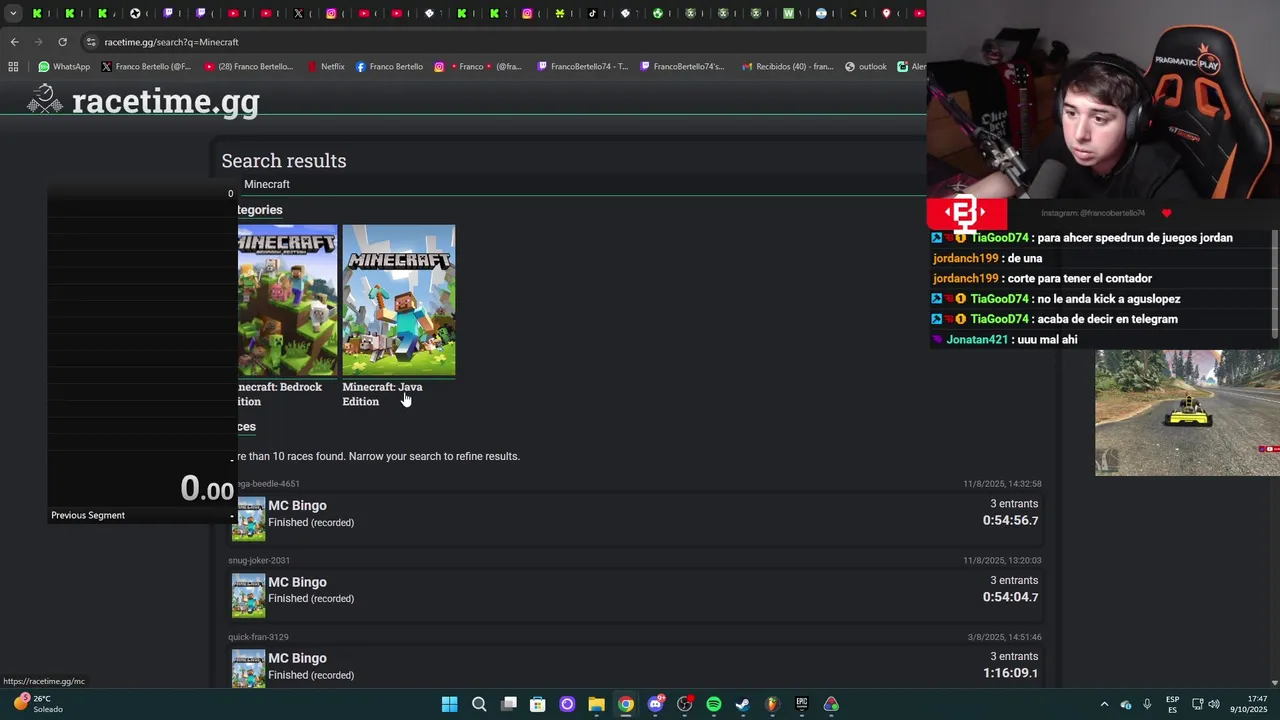Open Discord from the taskbar
Viewport: 1280px width, 720px height.
coord(655,704)
